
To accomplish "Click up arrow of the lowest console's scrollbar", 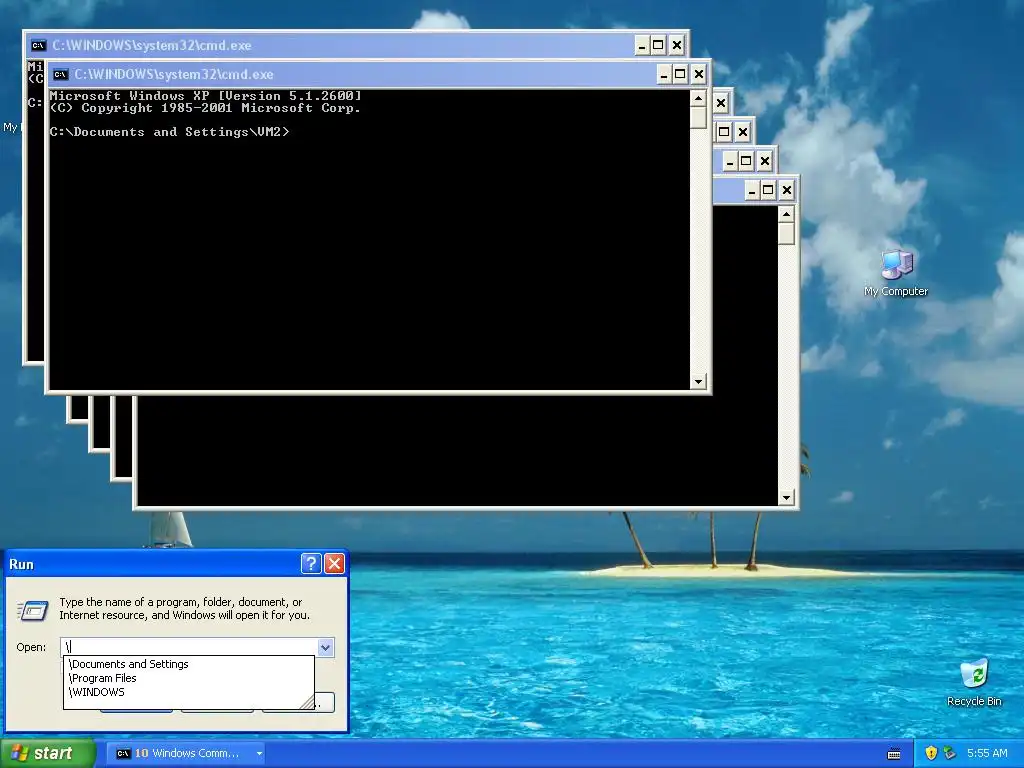I will (786, 214).
